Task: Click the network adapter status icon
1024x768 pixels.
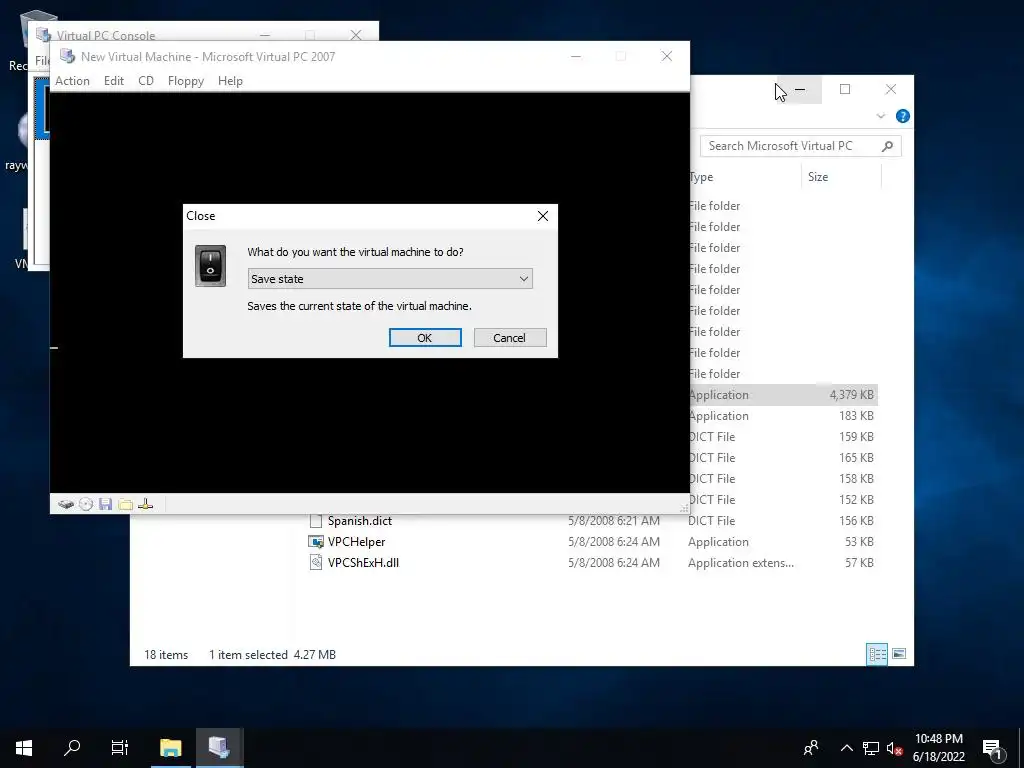Action: click(146, 504)
